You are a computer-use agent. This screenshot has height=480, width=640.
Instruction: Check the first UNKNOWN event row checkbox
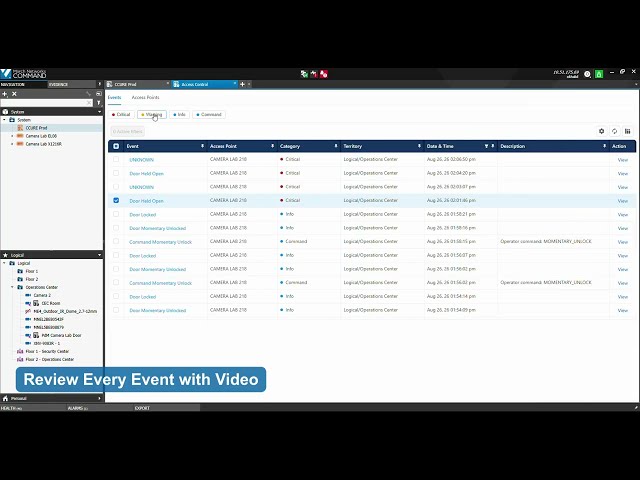116,159
